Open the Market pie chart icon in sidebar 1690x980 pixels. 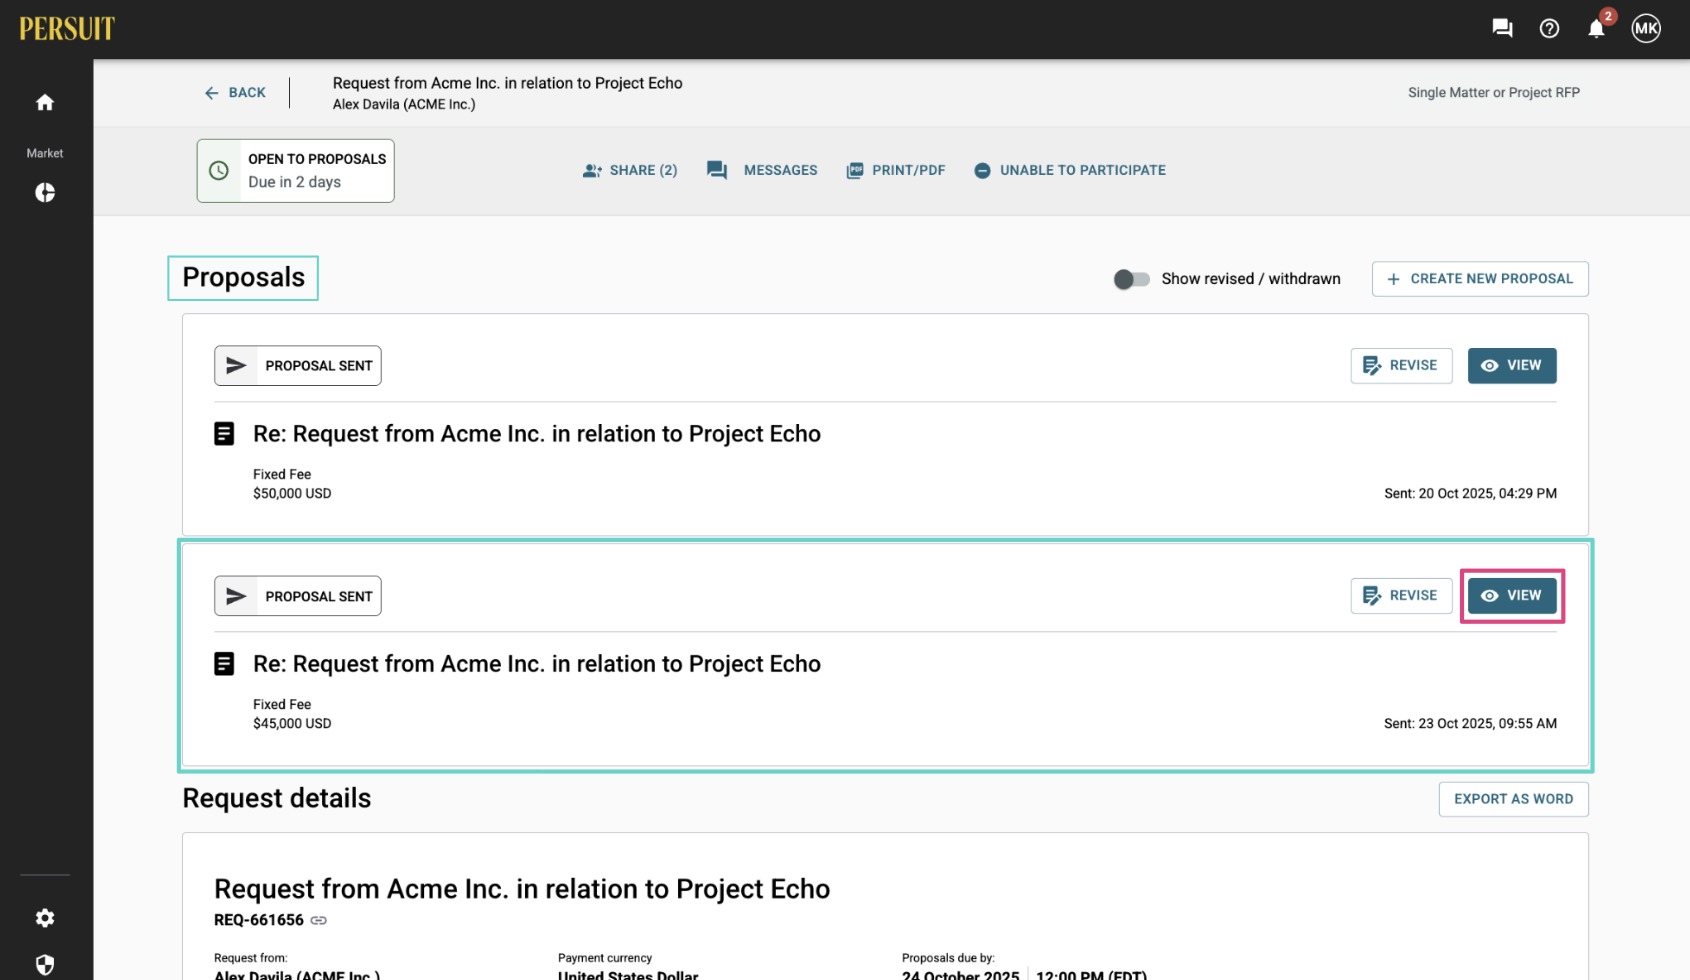[45, 192]
